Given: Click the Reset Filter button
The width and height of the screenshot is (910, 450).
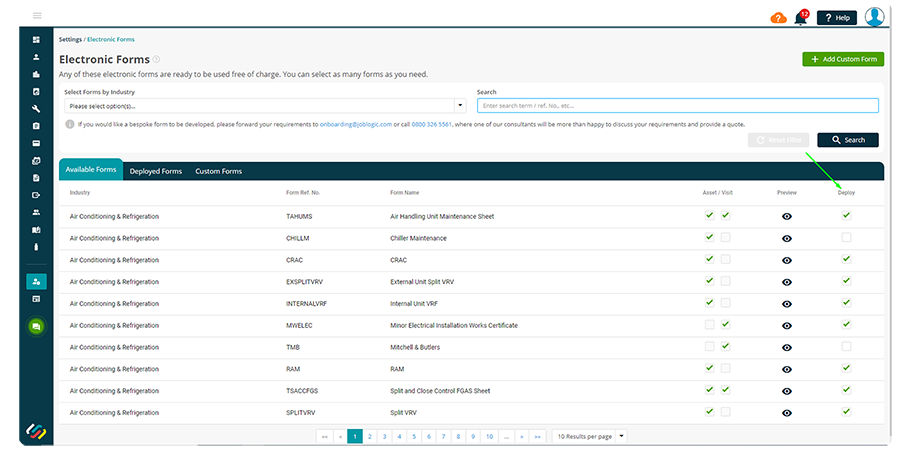Looking at the screenshot, I should [x=778, y=140].
